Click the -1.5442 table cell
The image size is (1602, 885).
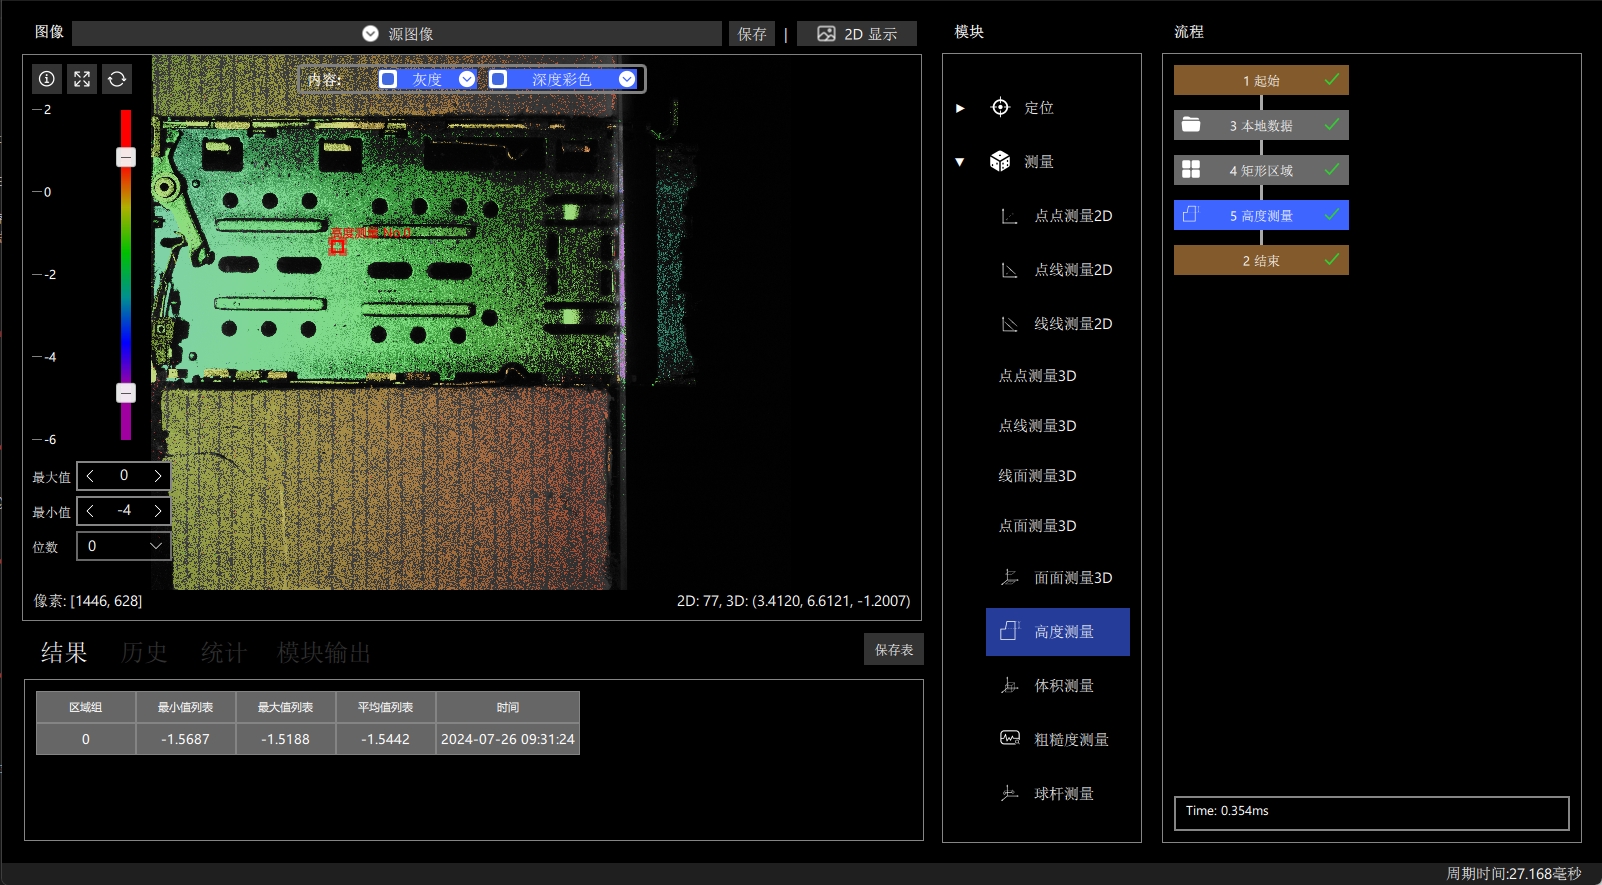(x=386, y=739)
